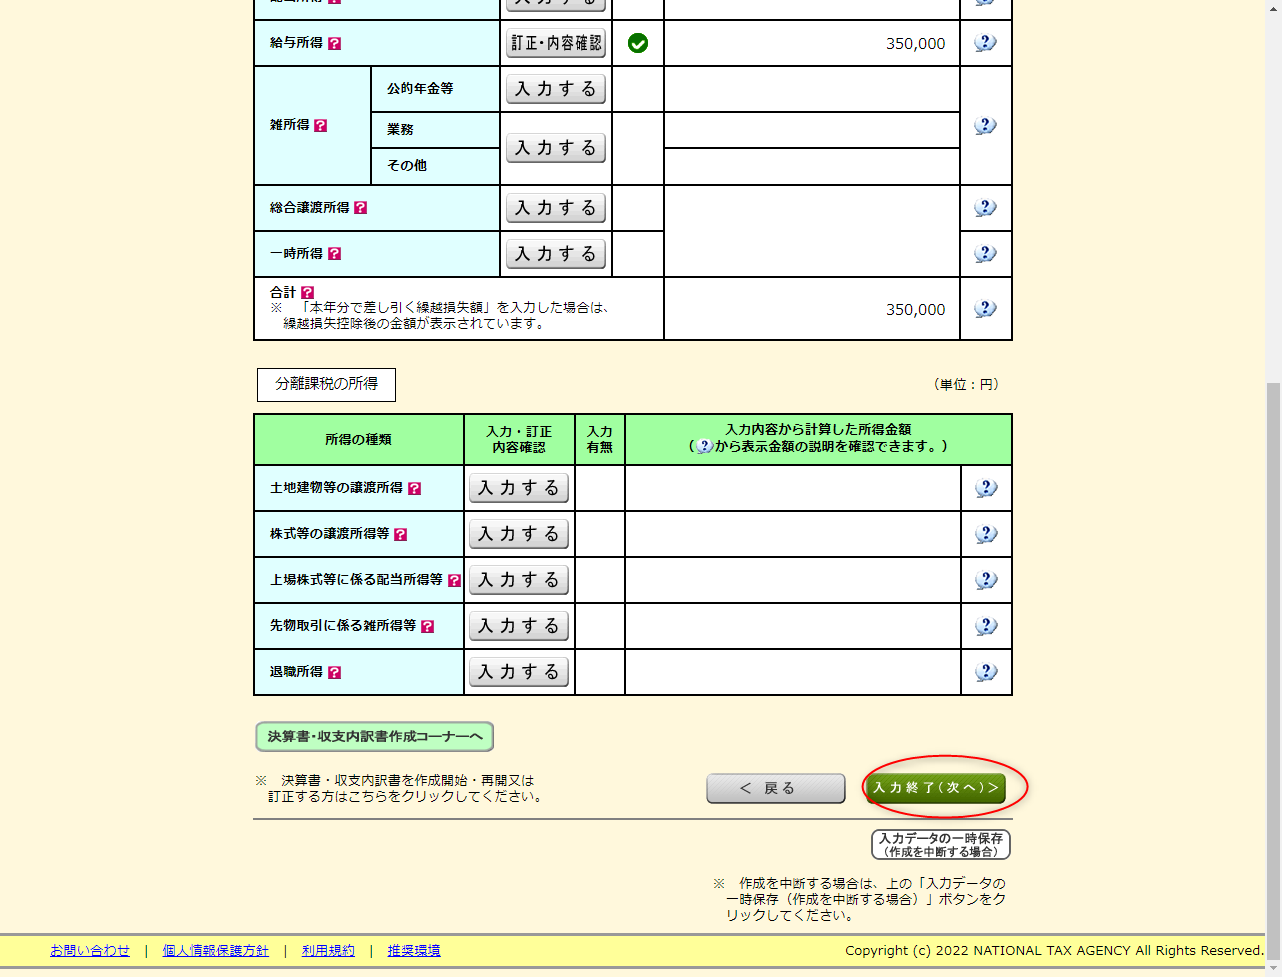The height and width of the screenshot is (977, 1282).
Task: Open red help icon next to 給与所得
Action: 334,43
